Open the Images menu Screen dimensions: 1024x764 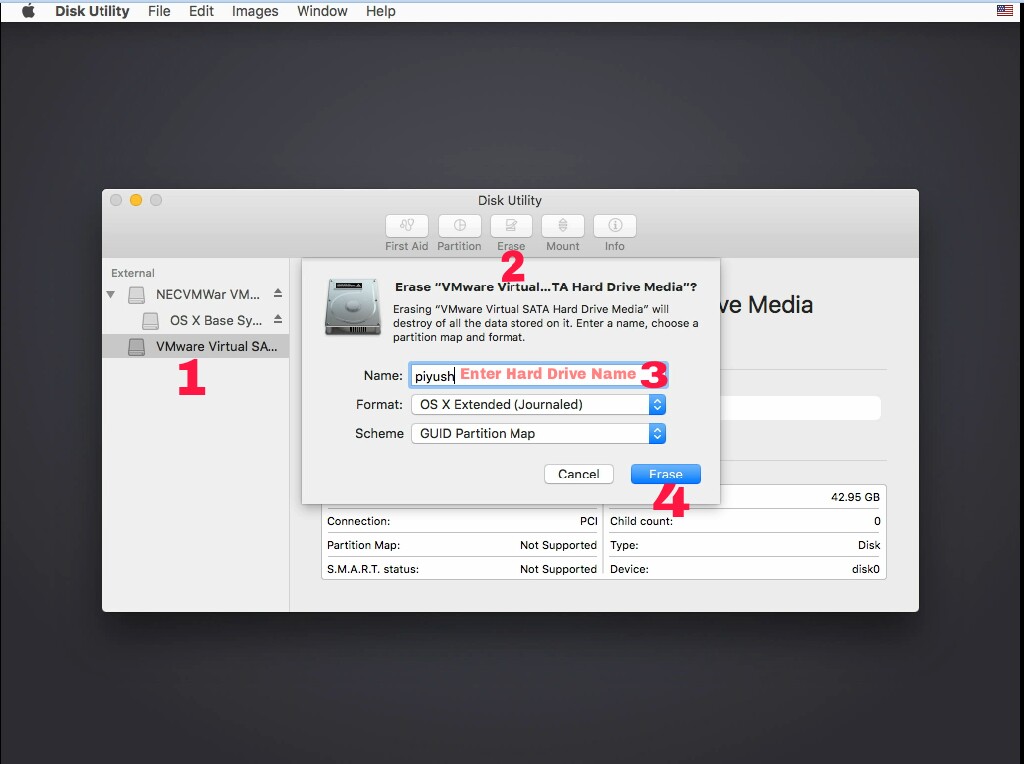[x=255, y=11]
